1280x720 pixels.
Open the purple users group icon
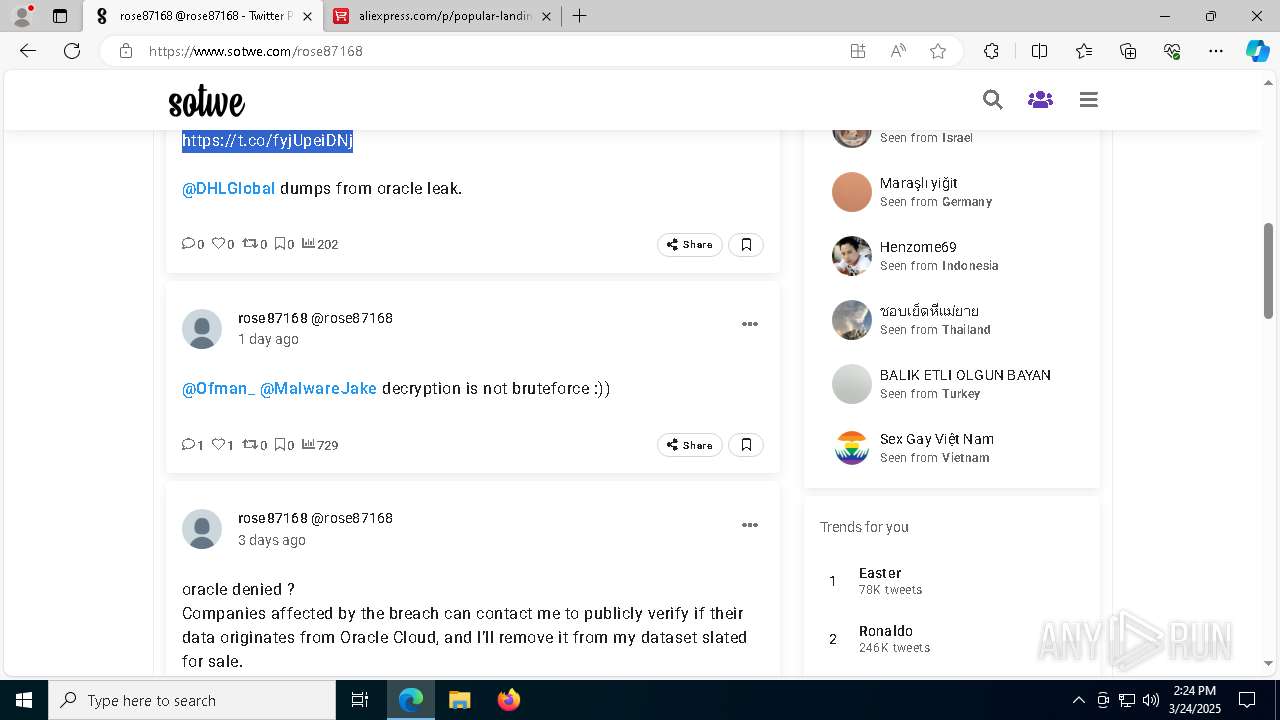coord(1040,99)
